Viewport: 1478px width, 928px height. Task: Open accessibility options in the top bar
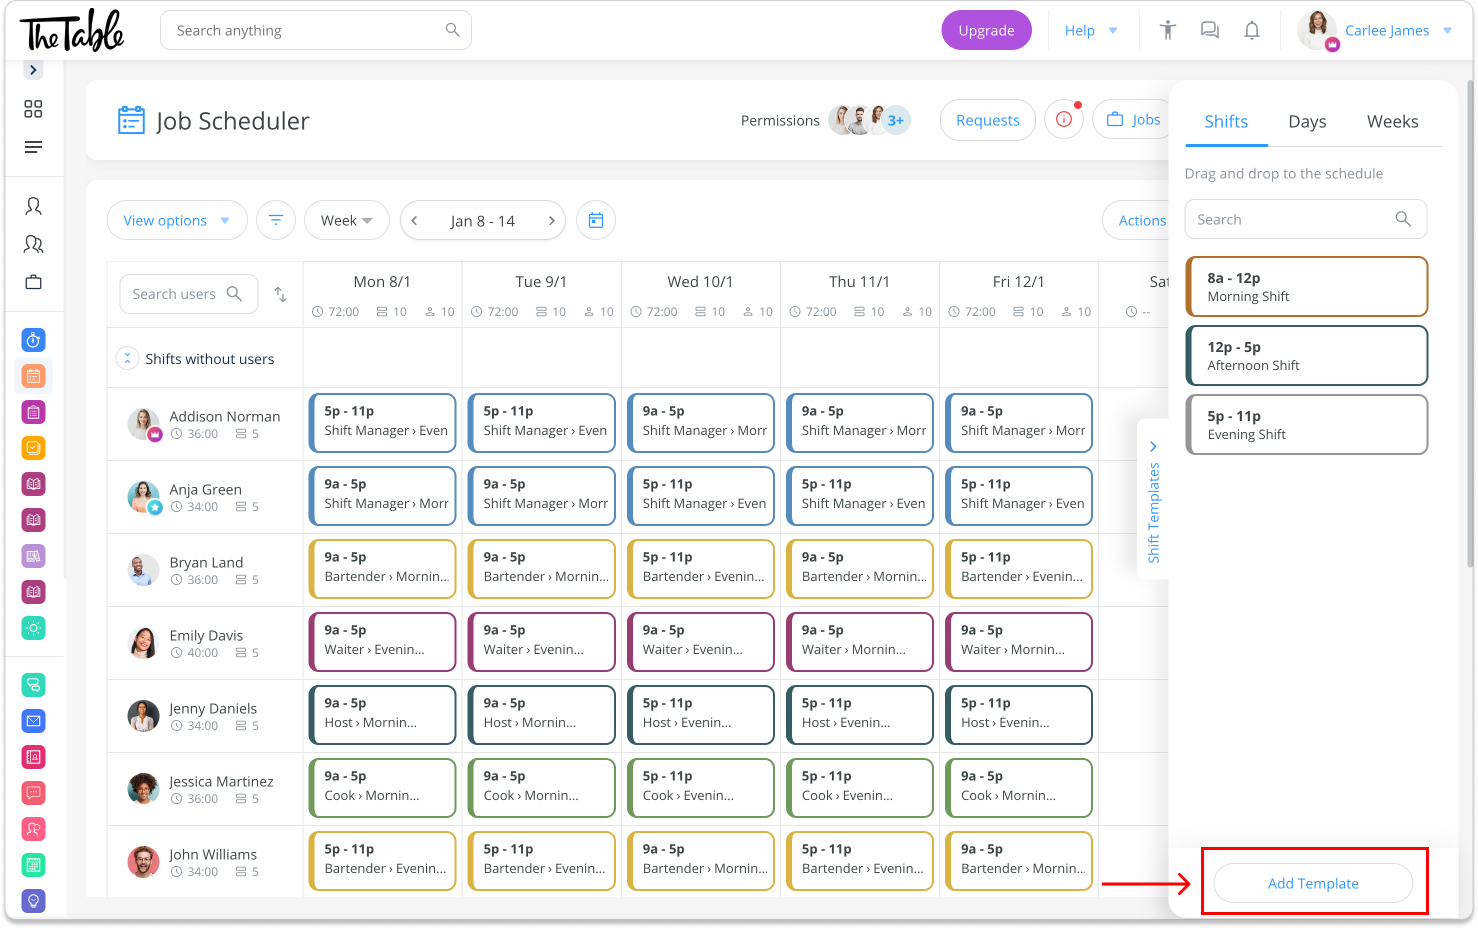coord(1167,30)
